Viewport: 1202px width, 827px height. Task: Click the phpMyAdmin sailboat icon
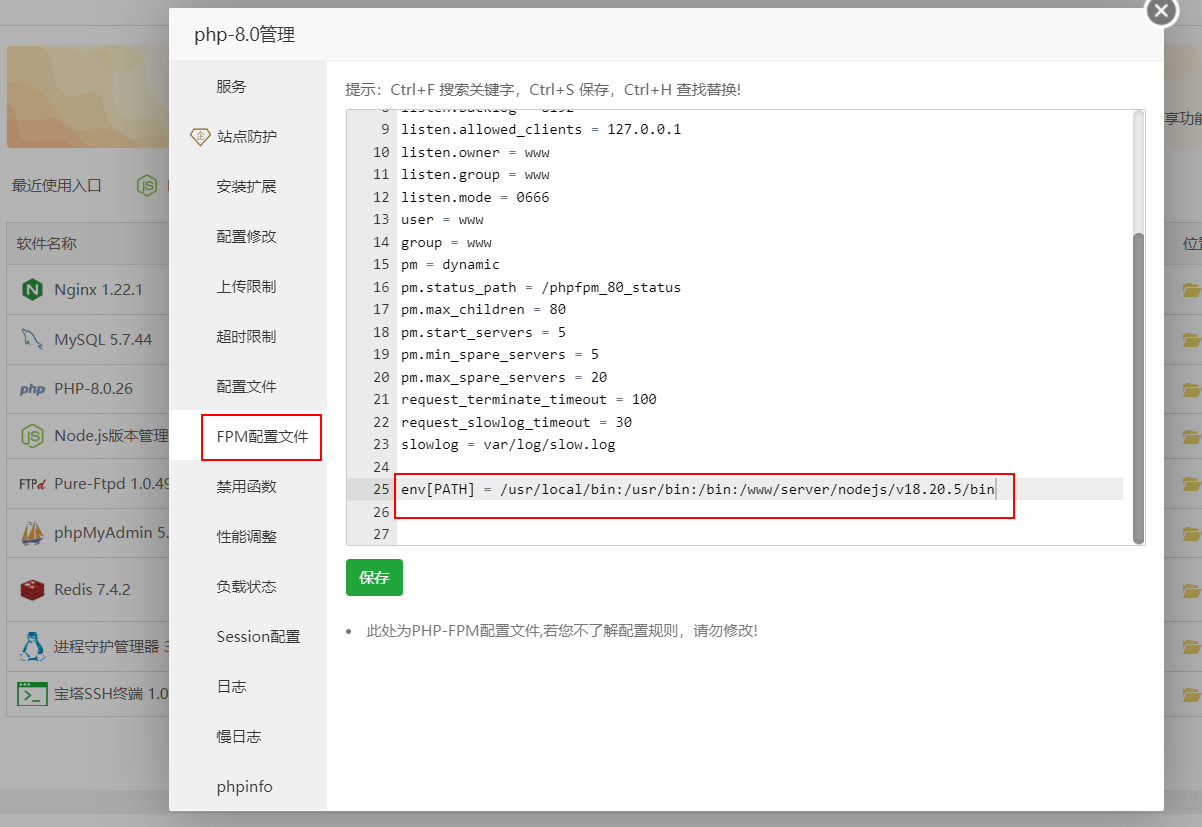32,534
